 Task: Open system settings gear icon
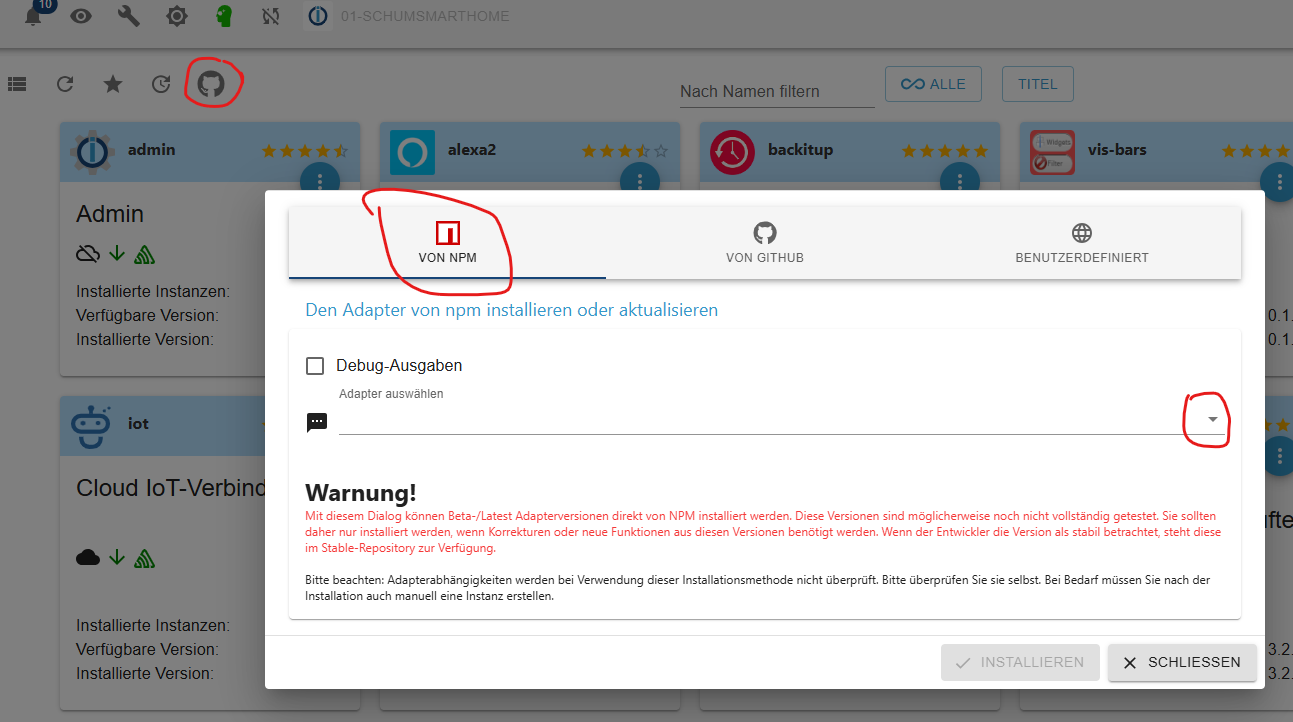177,16
